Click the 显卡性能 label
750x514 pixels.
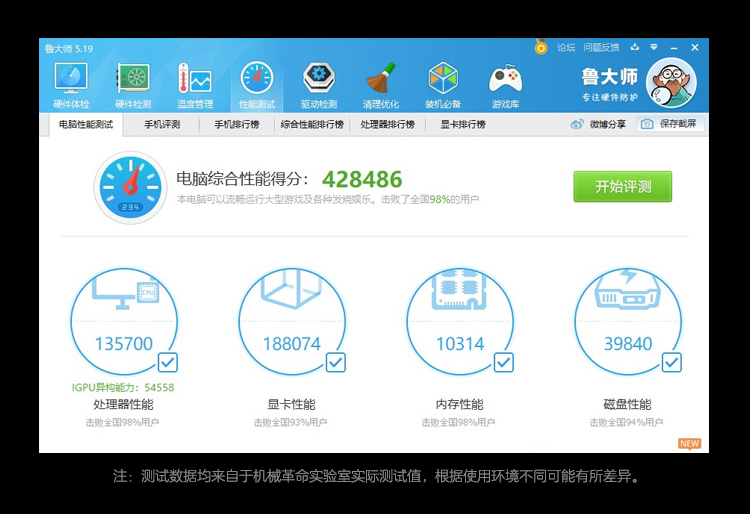(291, 405)
